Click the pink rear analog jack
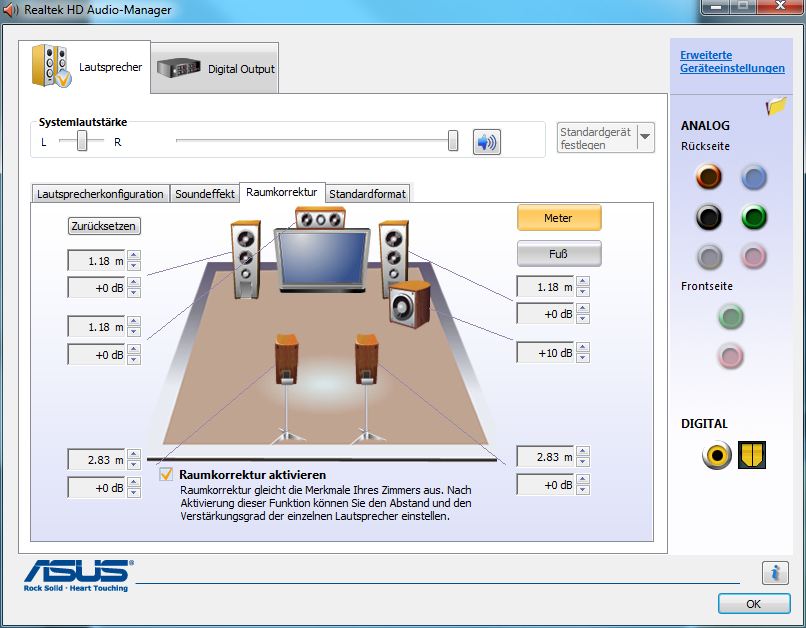This screenshot has width=806, height=628. pyautogui.click(x=754, y=256)
